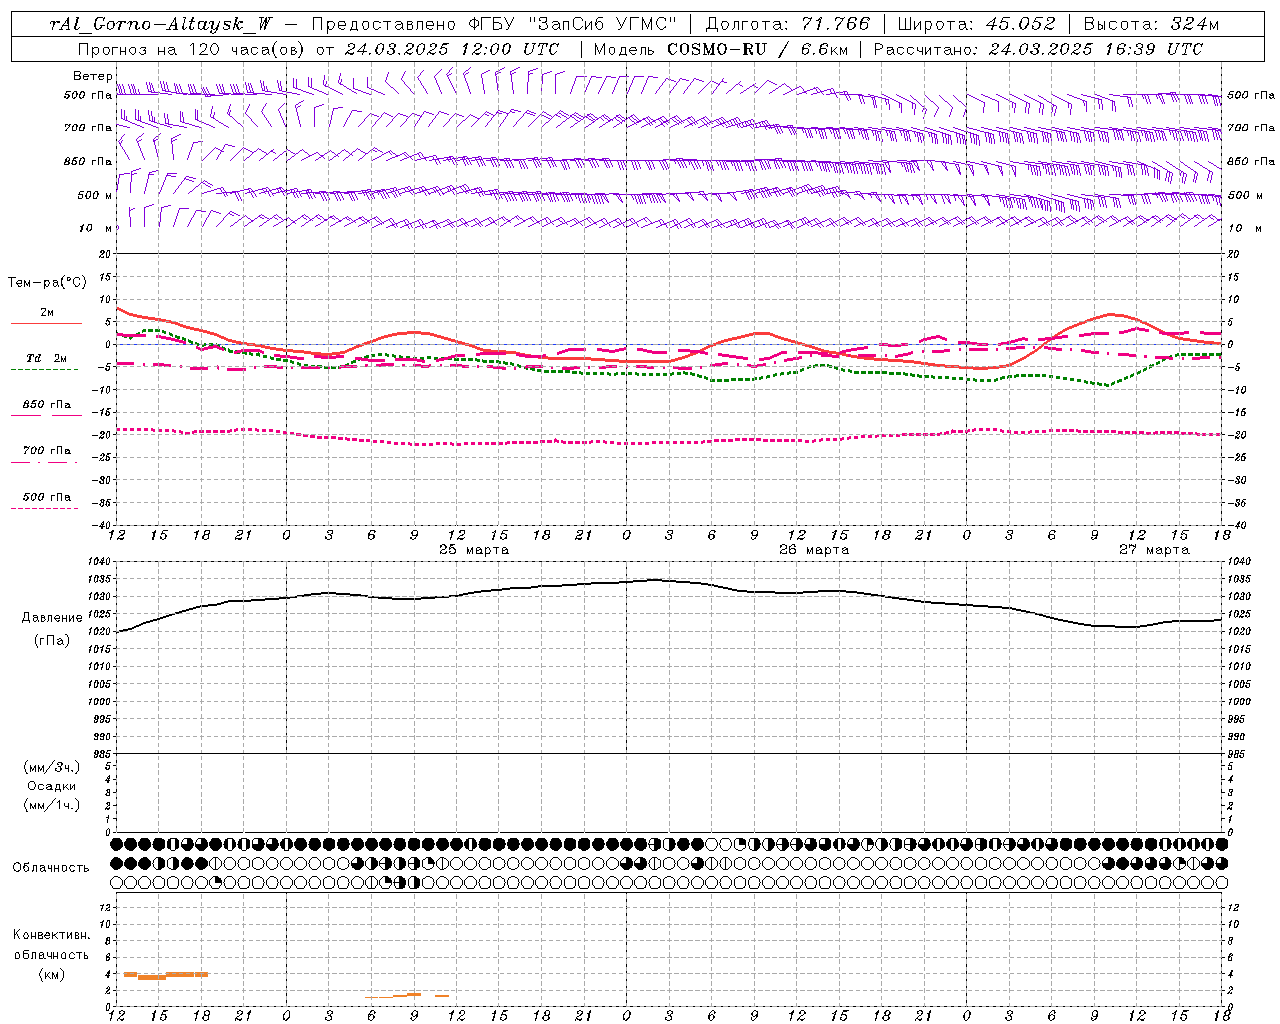Screen dimensions: 1280x1024
Task: Click left '500 м' wind level label
Action: (x=95, y=195)
